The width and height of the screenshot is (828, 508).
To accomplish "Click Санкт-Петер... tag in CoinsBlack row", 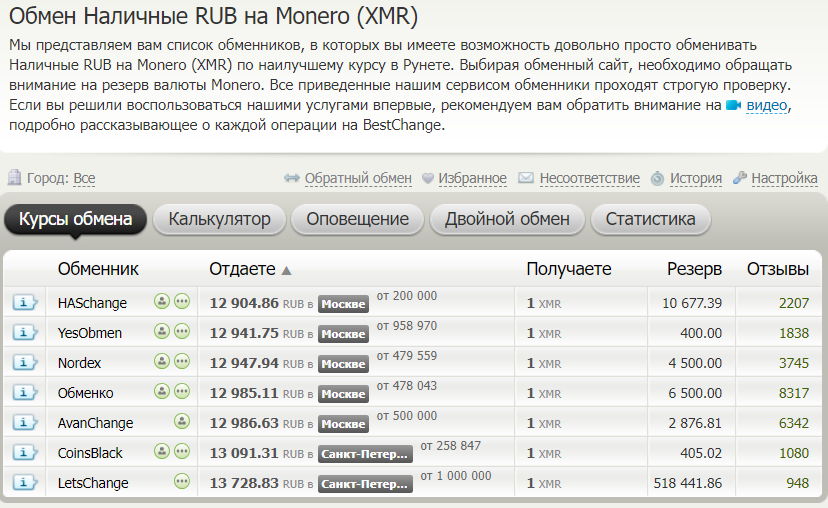I will [x=365, y=454].
